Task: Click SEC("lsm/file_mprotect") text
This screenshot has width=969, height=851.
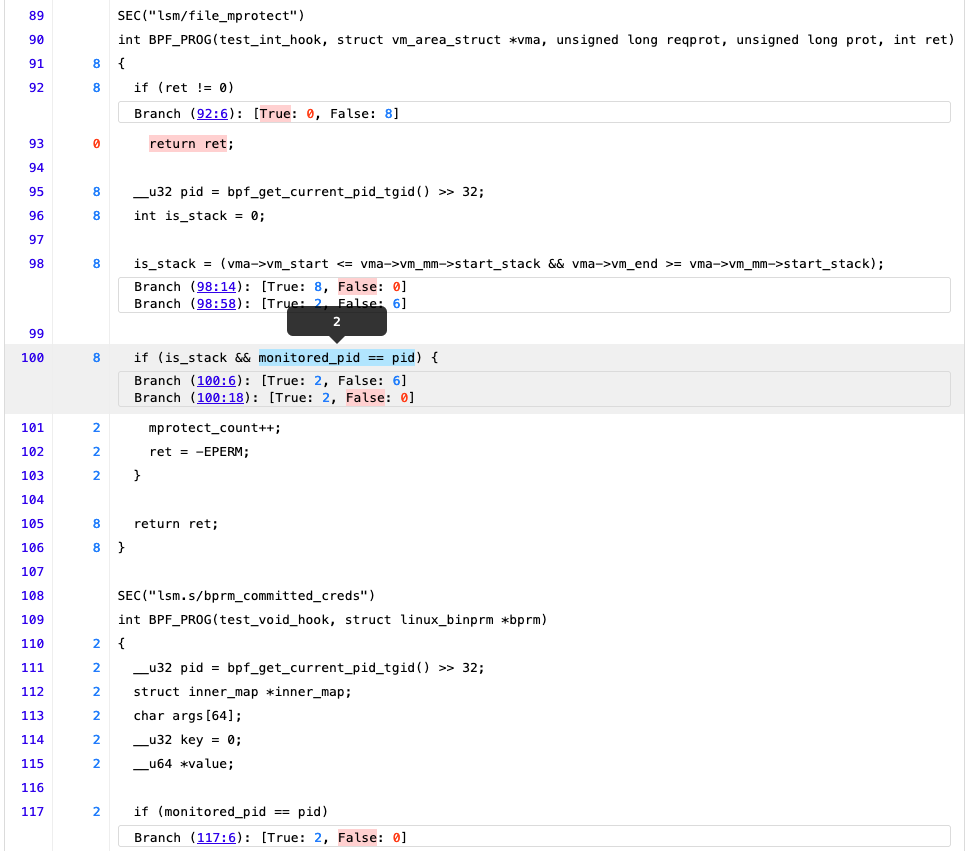Action: pyautogui.click(x=211, y=15)
